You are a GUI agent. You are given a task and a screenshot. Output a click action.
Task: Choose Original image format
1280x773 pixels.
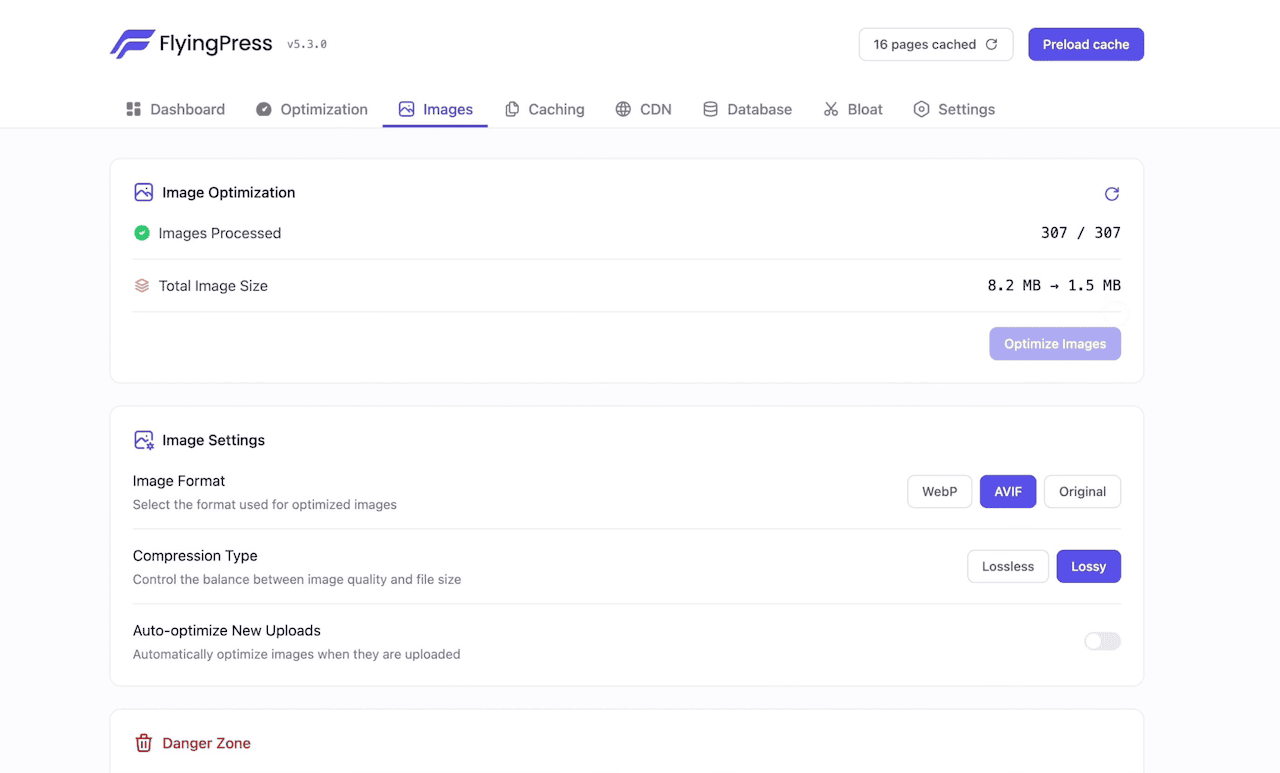coord(1082,492)
